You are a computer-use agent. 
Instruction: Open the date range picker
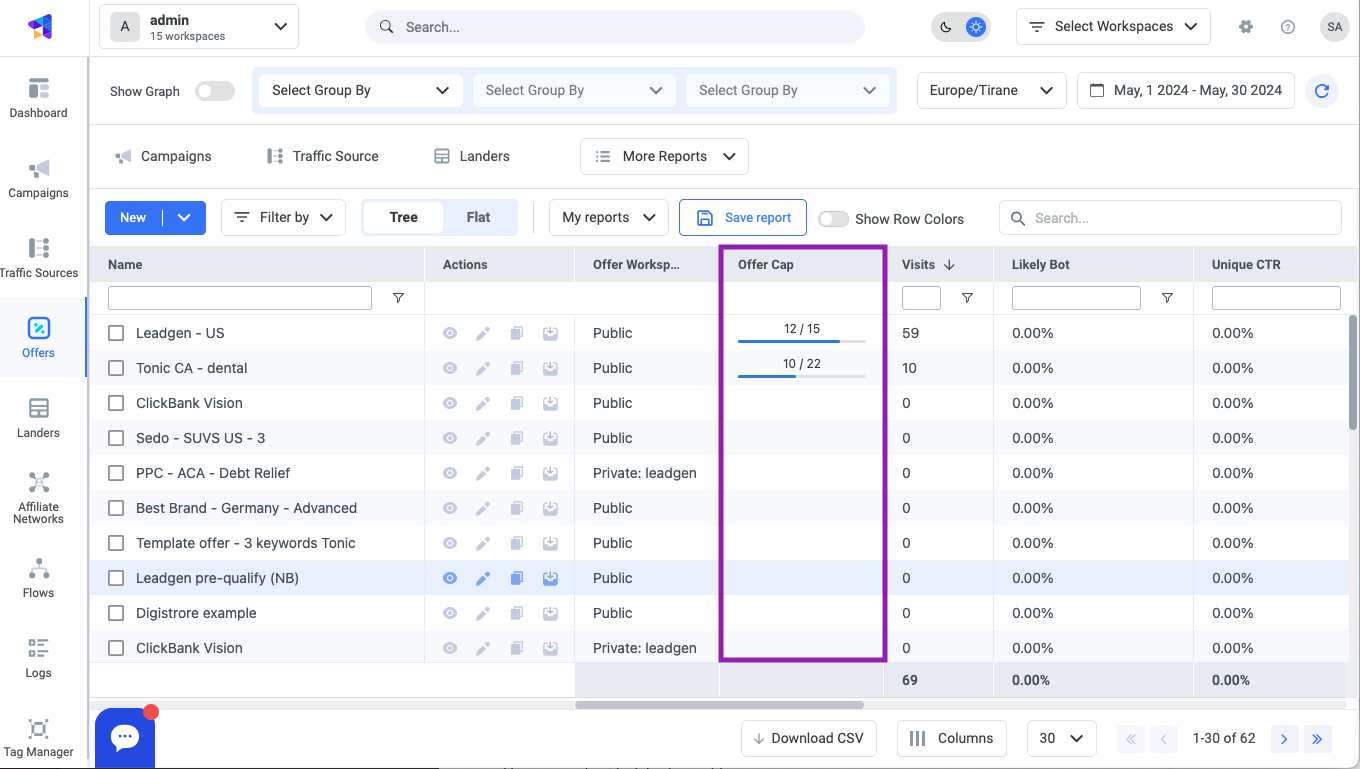1186,90
